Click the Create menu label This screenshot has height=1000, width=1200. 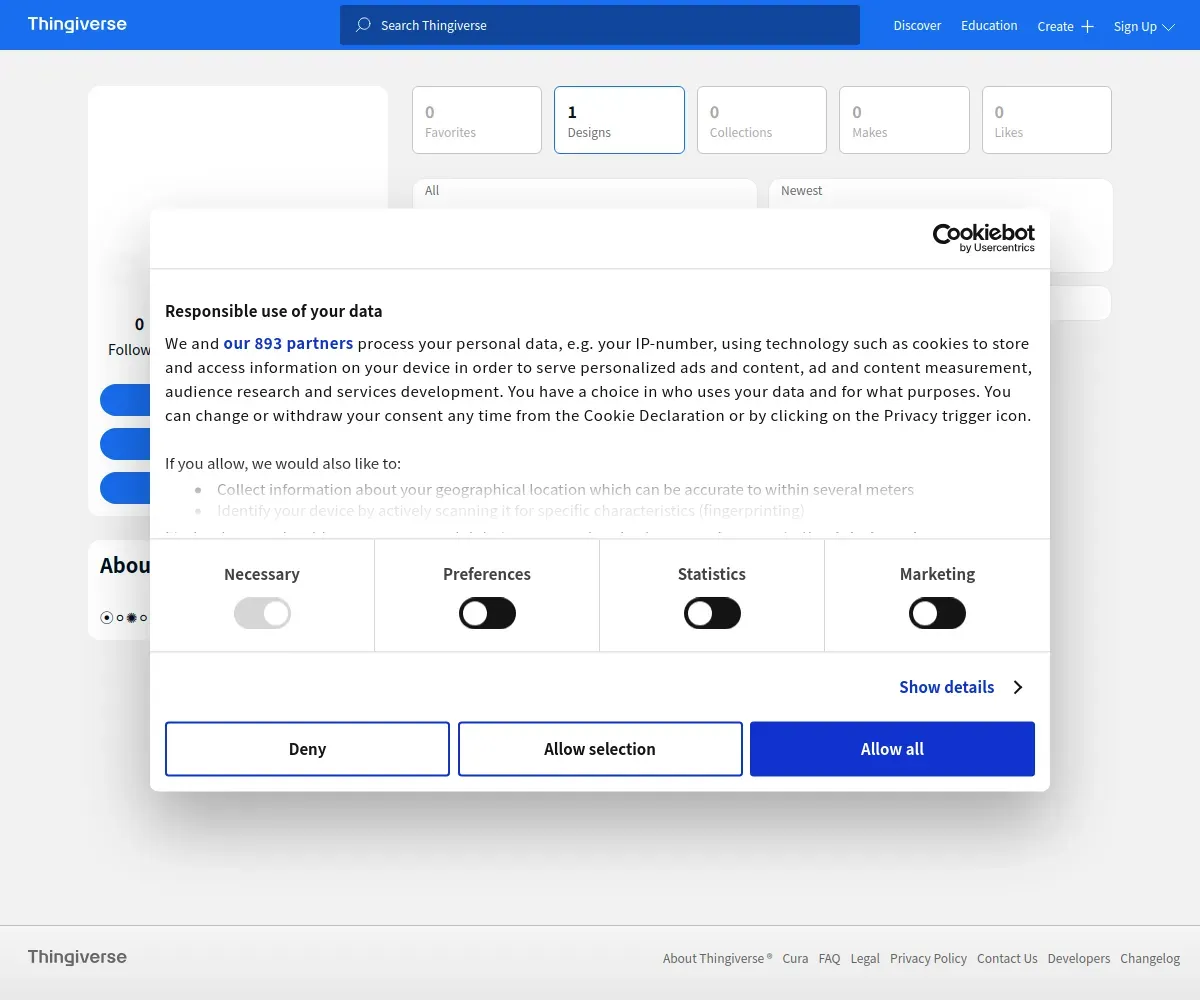(x=1055, y=27)
